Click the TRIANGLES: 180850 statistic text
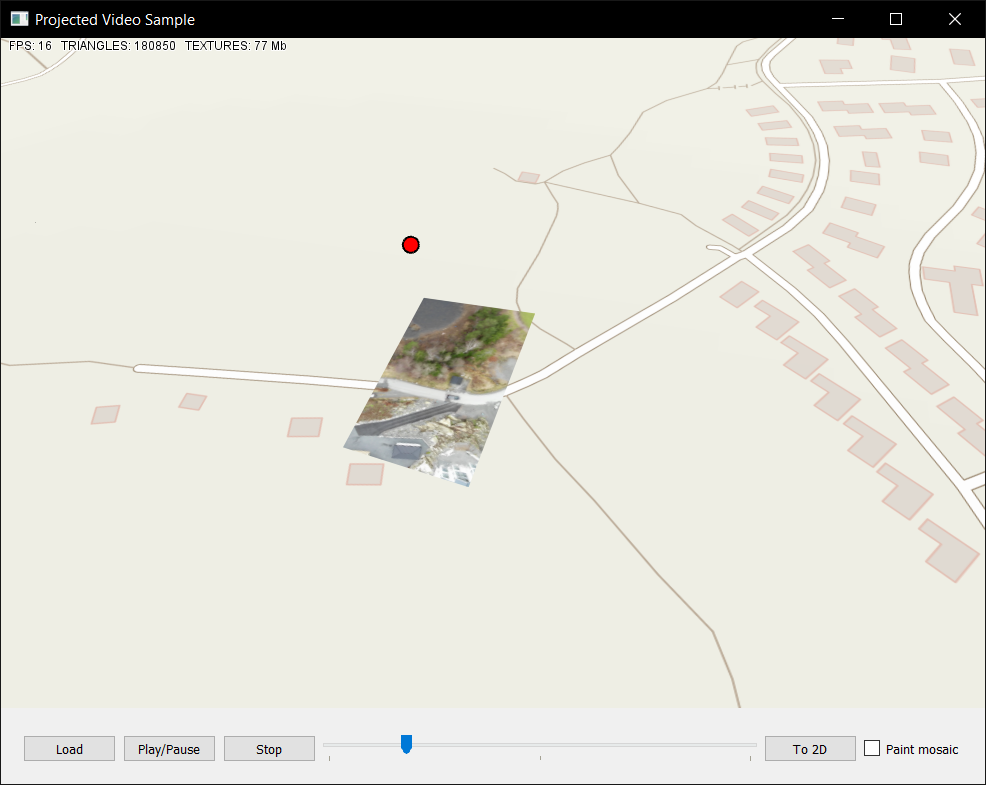Viewport: 986px width, 785px height. point(118,46)
